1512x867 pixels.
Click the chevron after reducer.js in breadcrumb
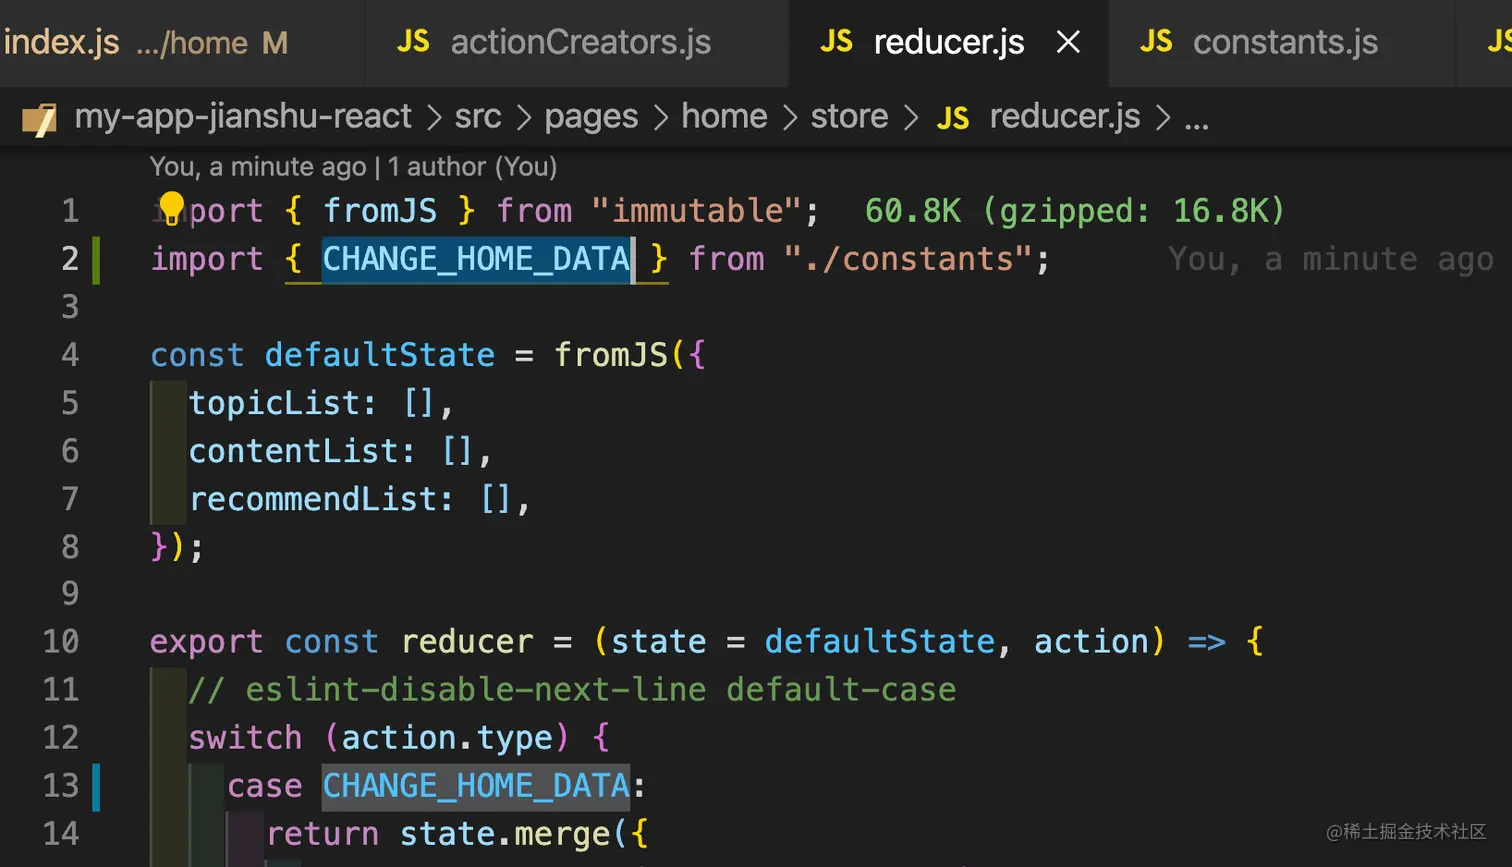(x=1162, y=118)
